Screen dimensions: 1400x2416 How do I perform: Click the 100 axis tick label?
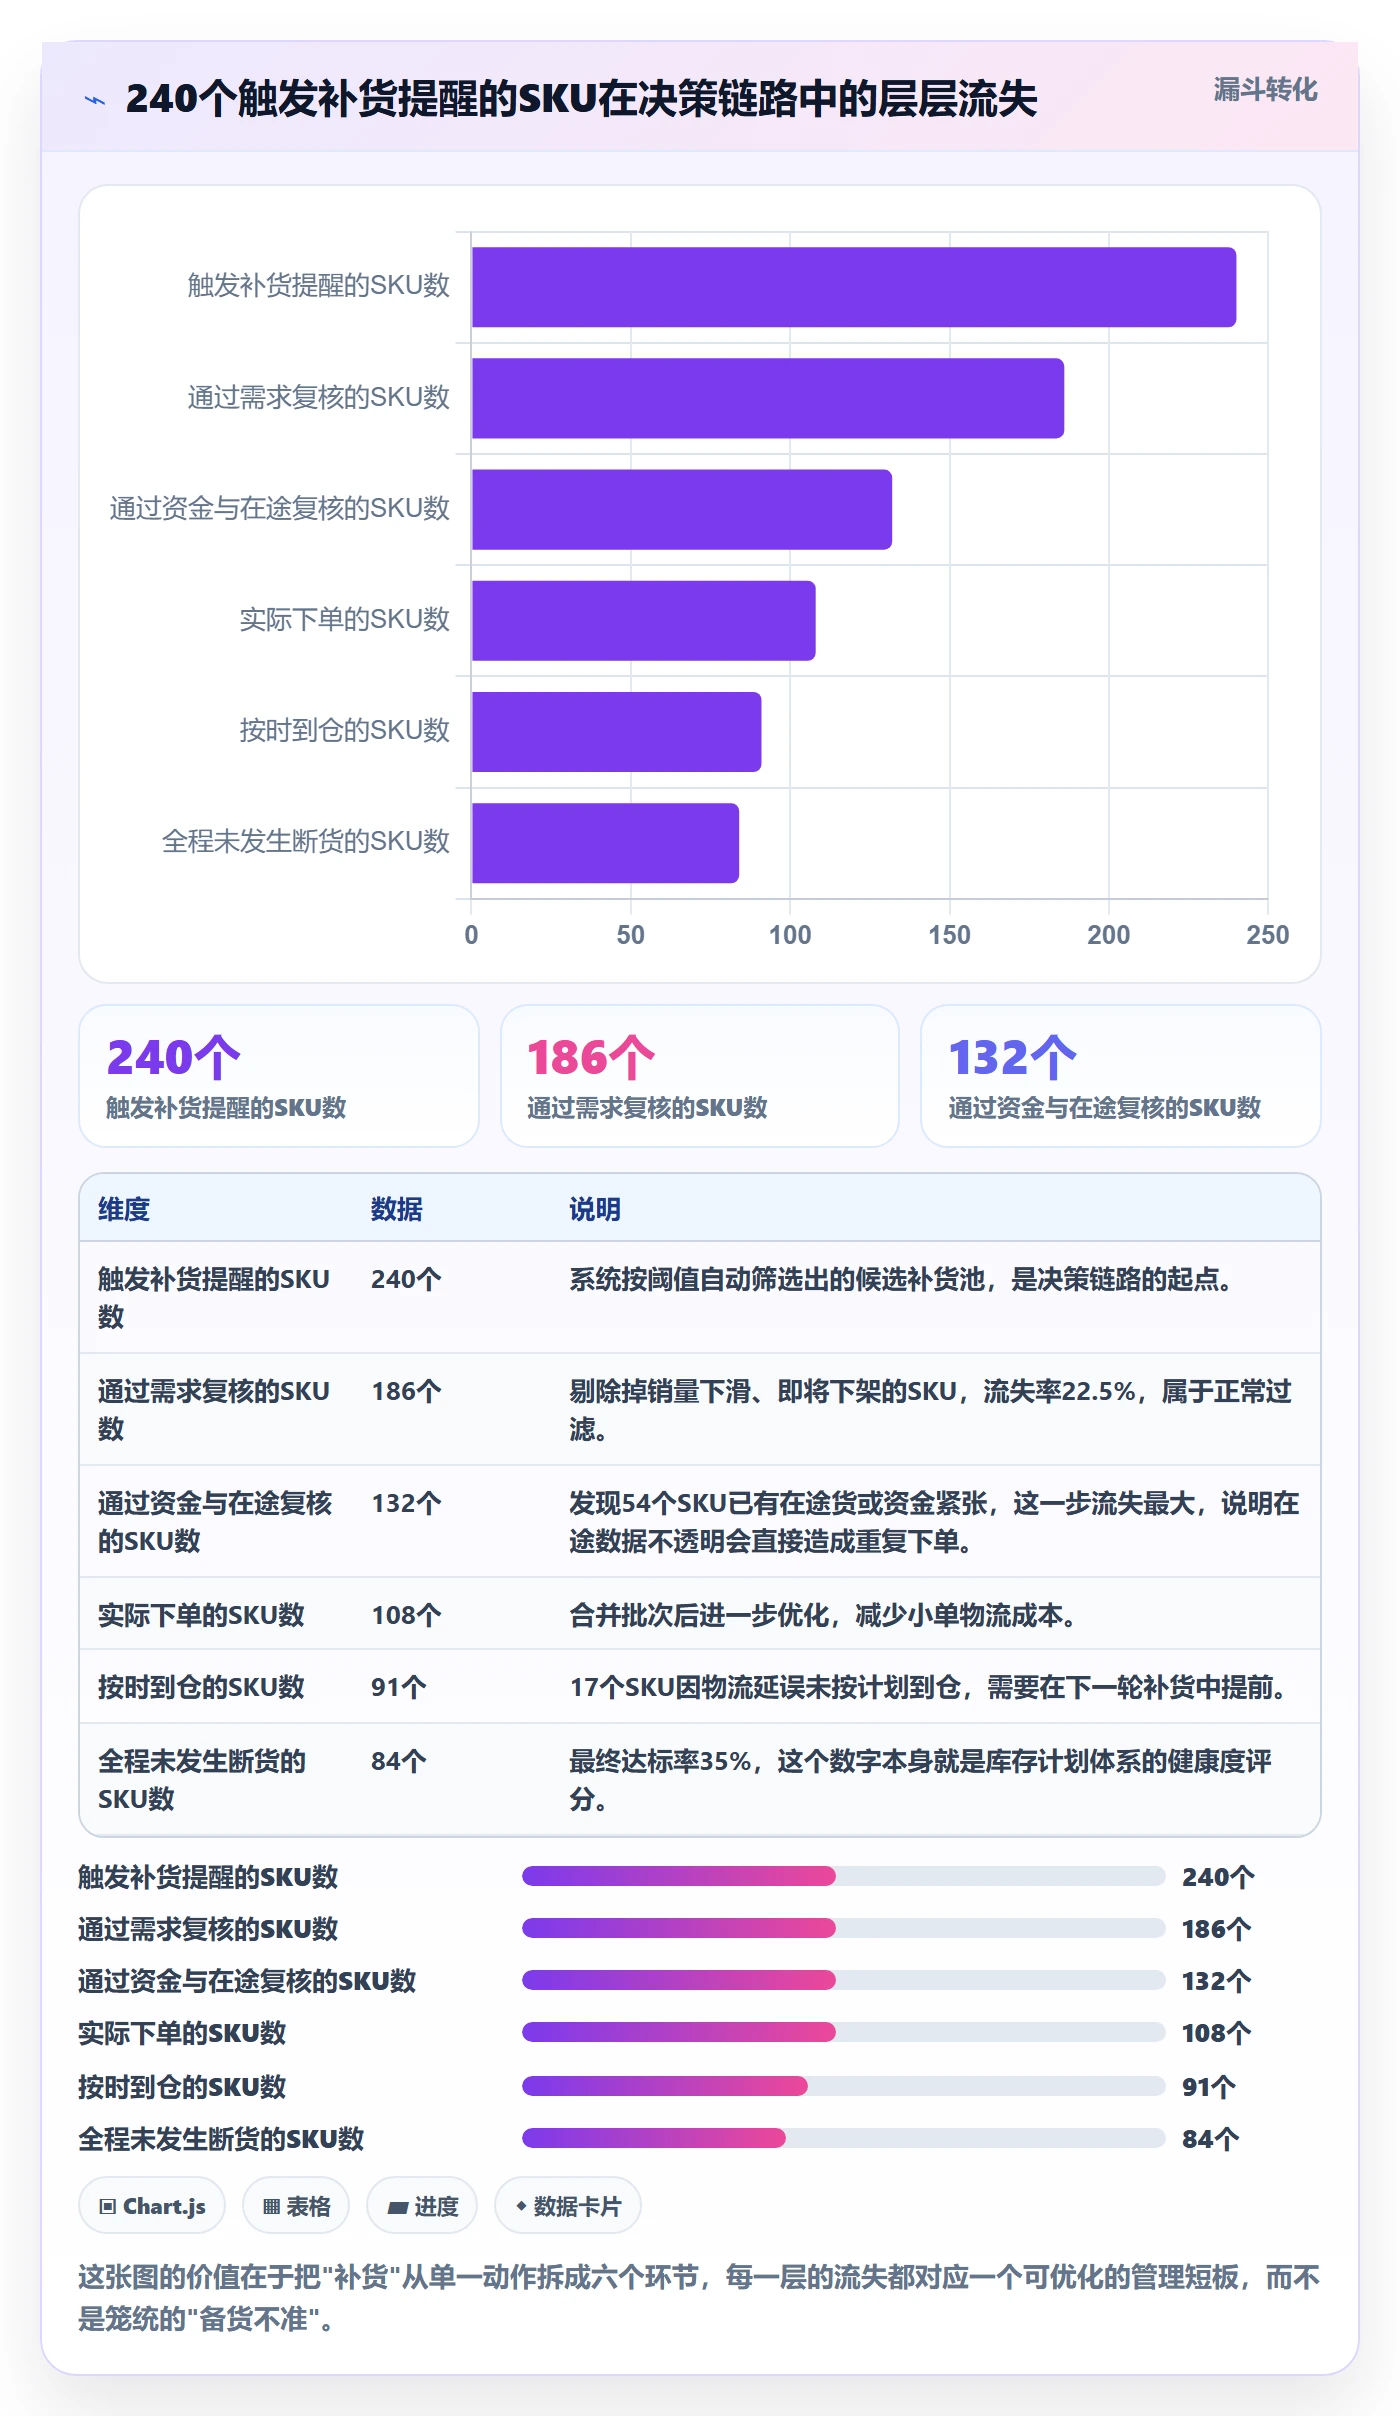tap(790, 935)
